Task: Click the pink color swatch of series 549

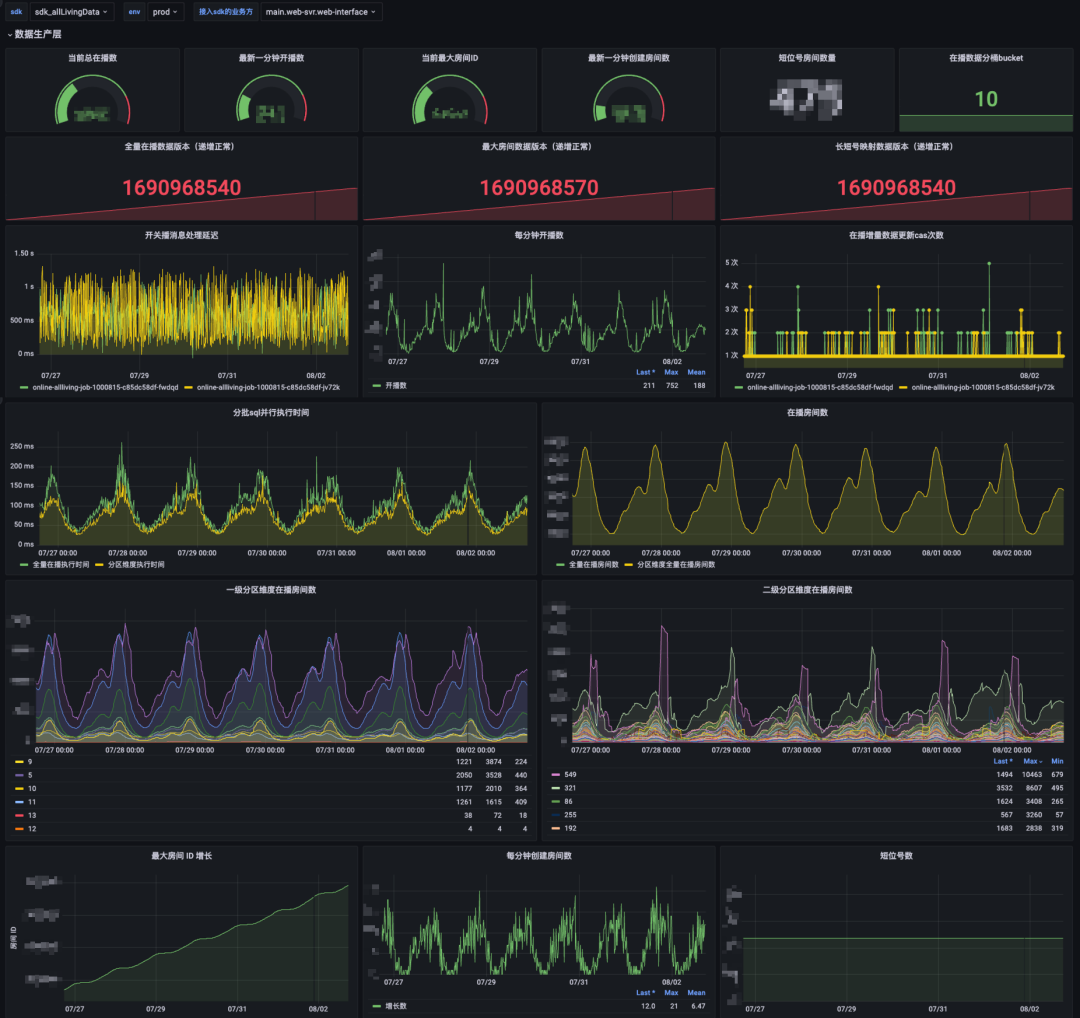Action: [556, 775]
